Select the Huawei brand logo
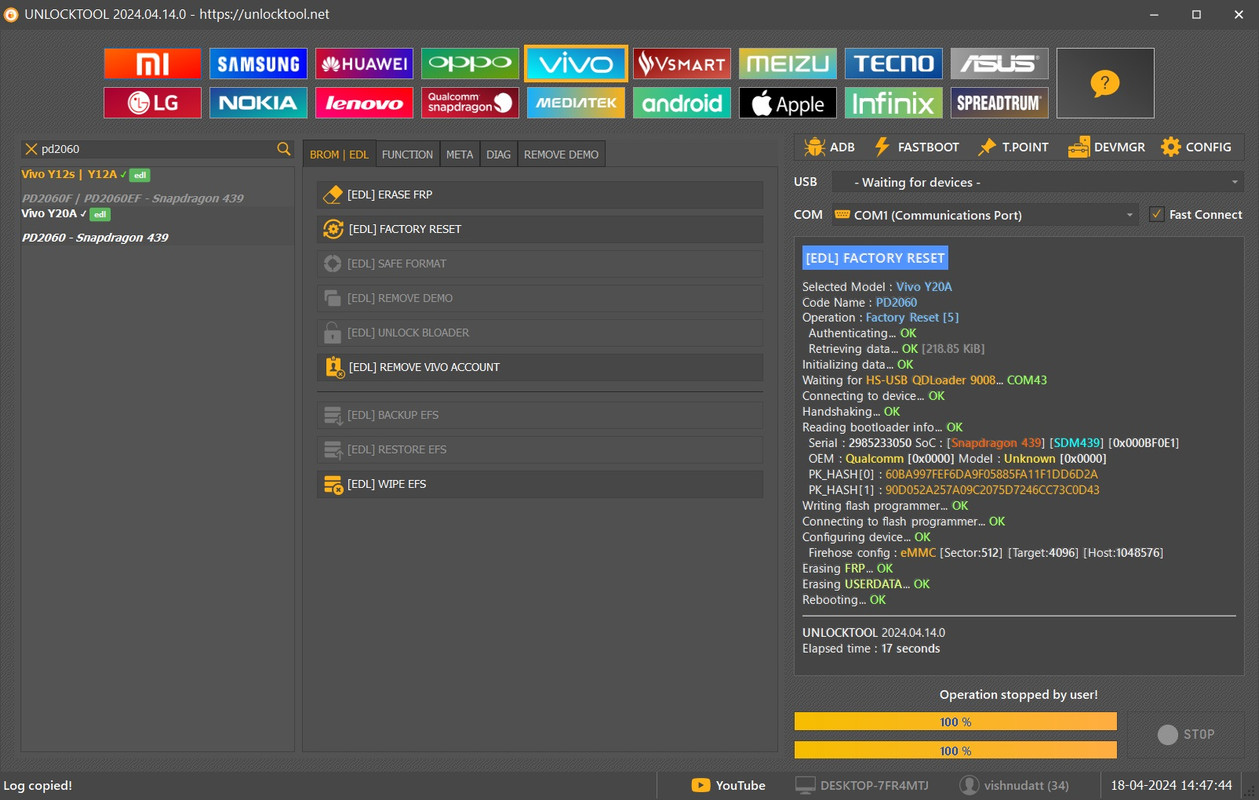This screenshot has height=800, width=1259. (x=364, y=64)
